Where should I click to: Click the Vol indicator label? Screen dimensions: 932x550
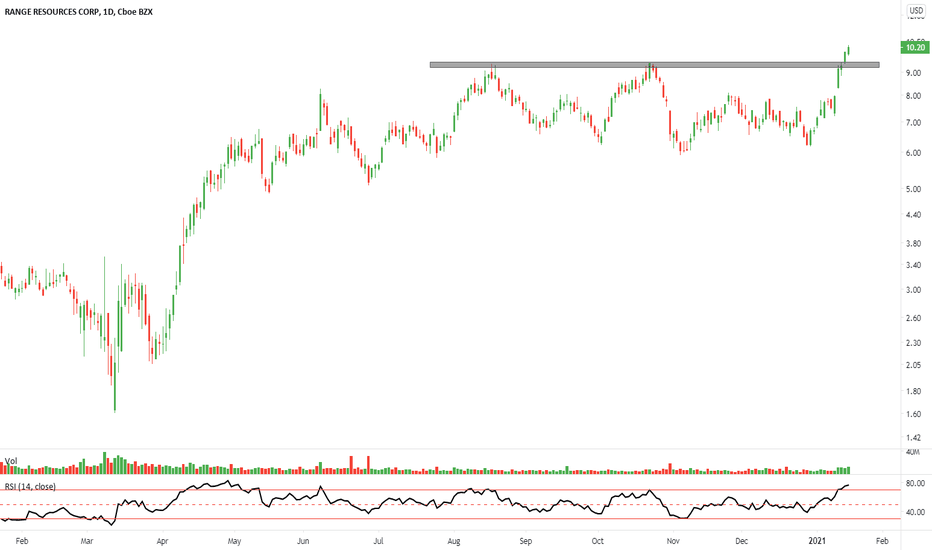tap(11, 461)
